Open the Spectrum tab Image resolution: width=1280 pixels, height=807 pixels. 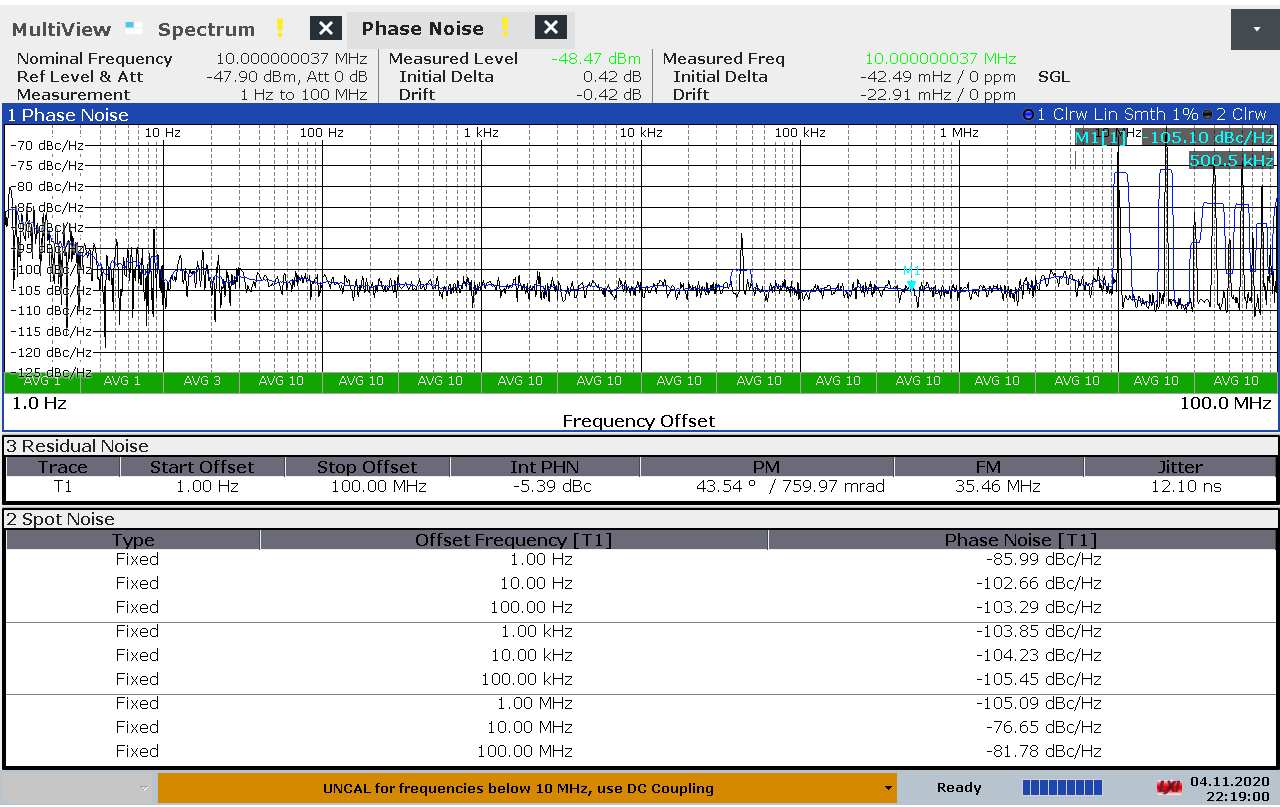point(206,29)
